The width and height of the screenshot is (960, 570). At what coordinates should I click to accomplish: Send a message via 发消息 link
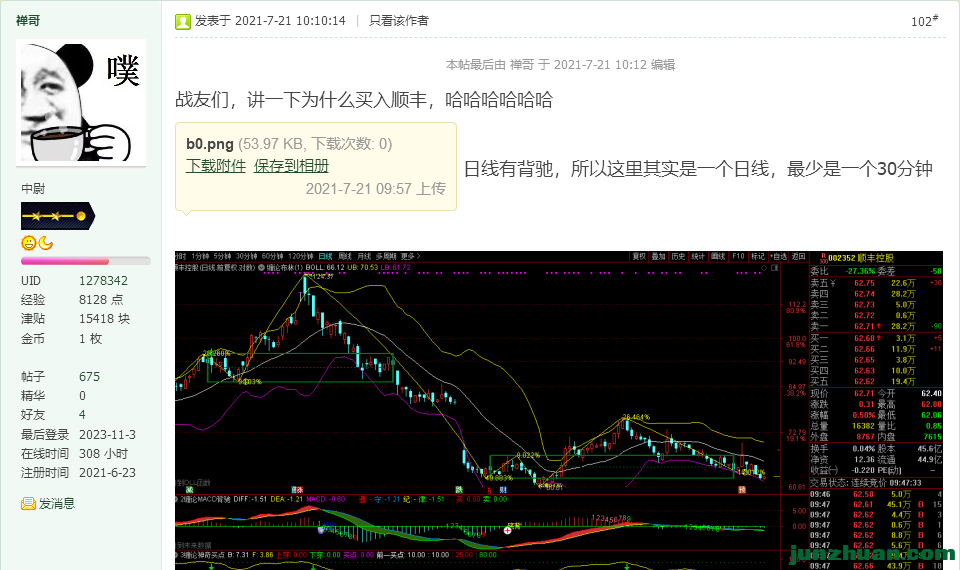(57, 504)
